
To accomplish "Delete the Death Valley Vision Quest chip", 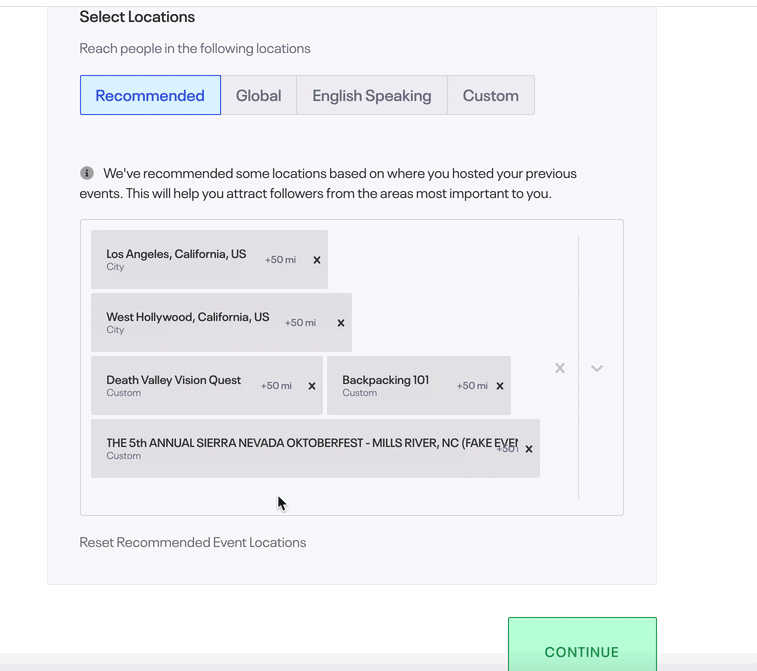I will pos(312,386).
